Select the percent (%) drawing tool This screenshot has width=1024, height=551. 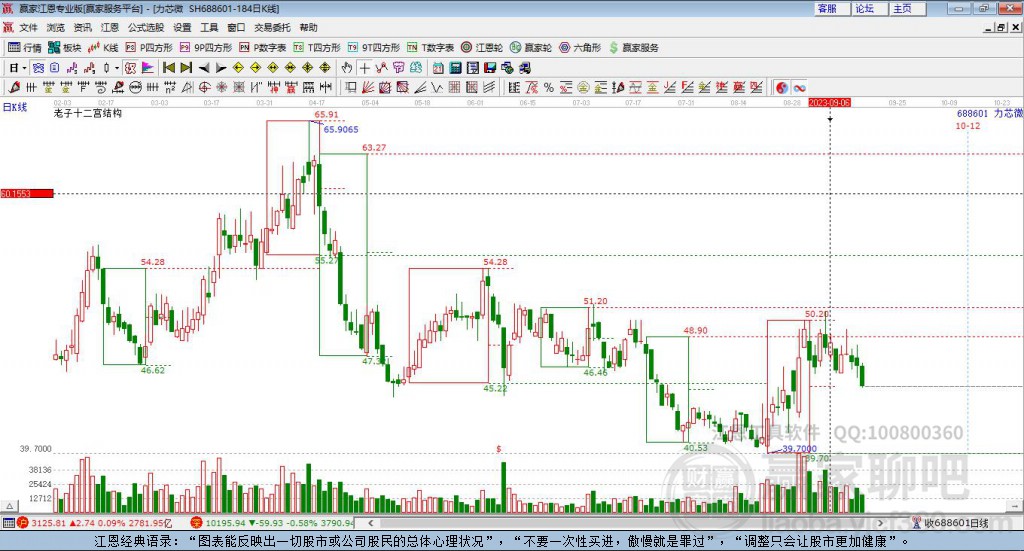(549, 87)
